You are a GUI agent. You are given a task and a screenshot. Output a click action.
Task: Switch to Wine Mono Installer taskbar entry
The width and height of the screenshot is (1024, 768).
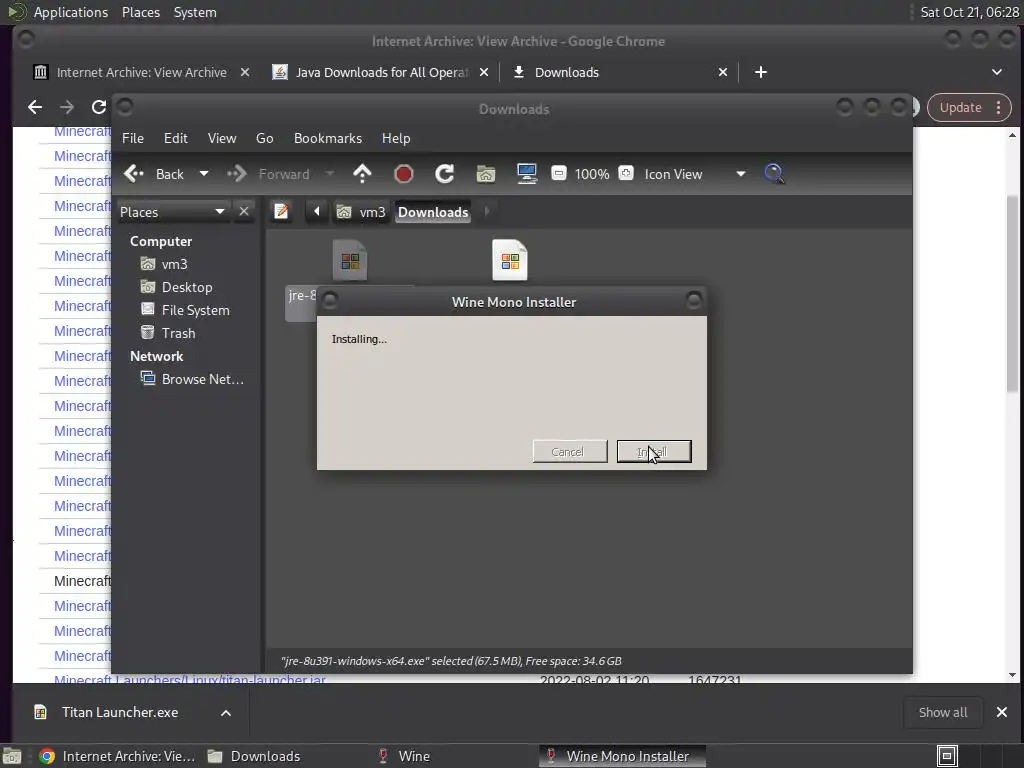tap(622, 756)
